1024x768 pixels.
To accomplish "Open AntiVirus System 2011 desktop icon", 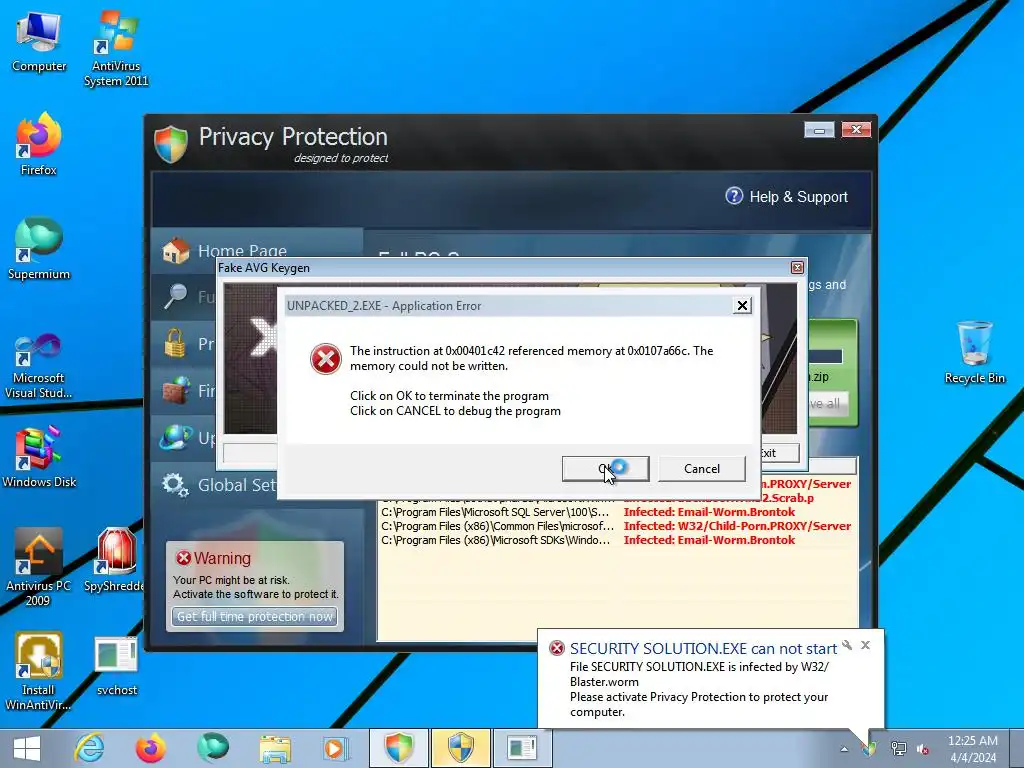I will (116, 49).
